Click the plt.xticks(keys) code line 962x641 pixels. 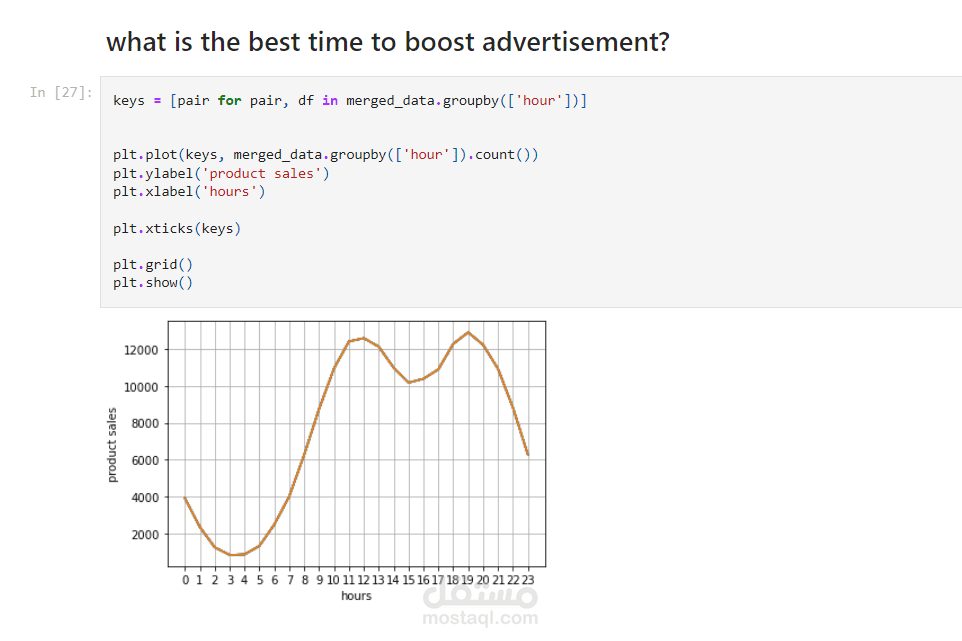[x=176, y=228]
